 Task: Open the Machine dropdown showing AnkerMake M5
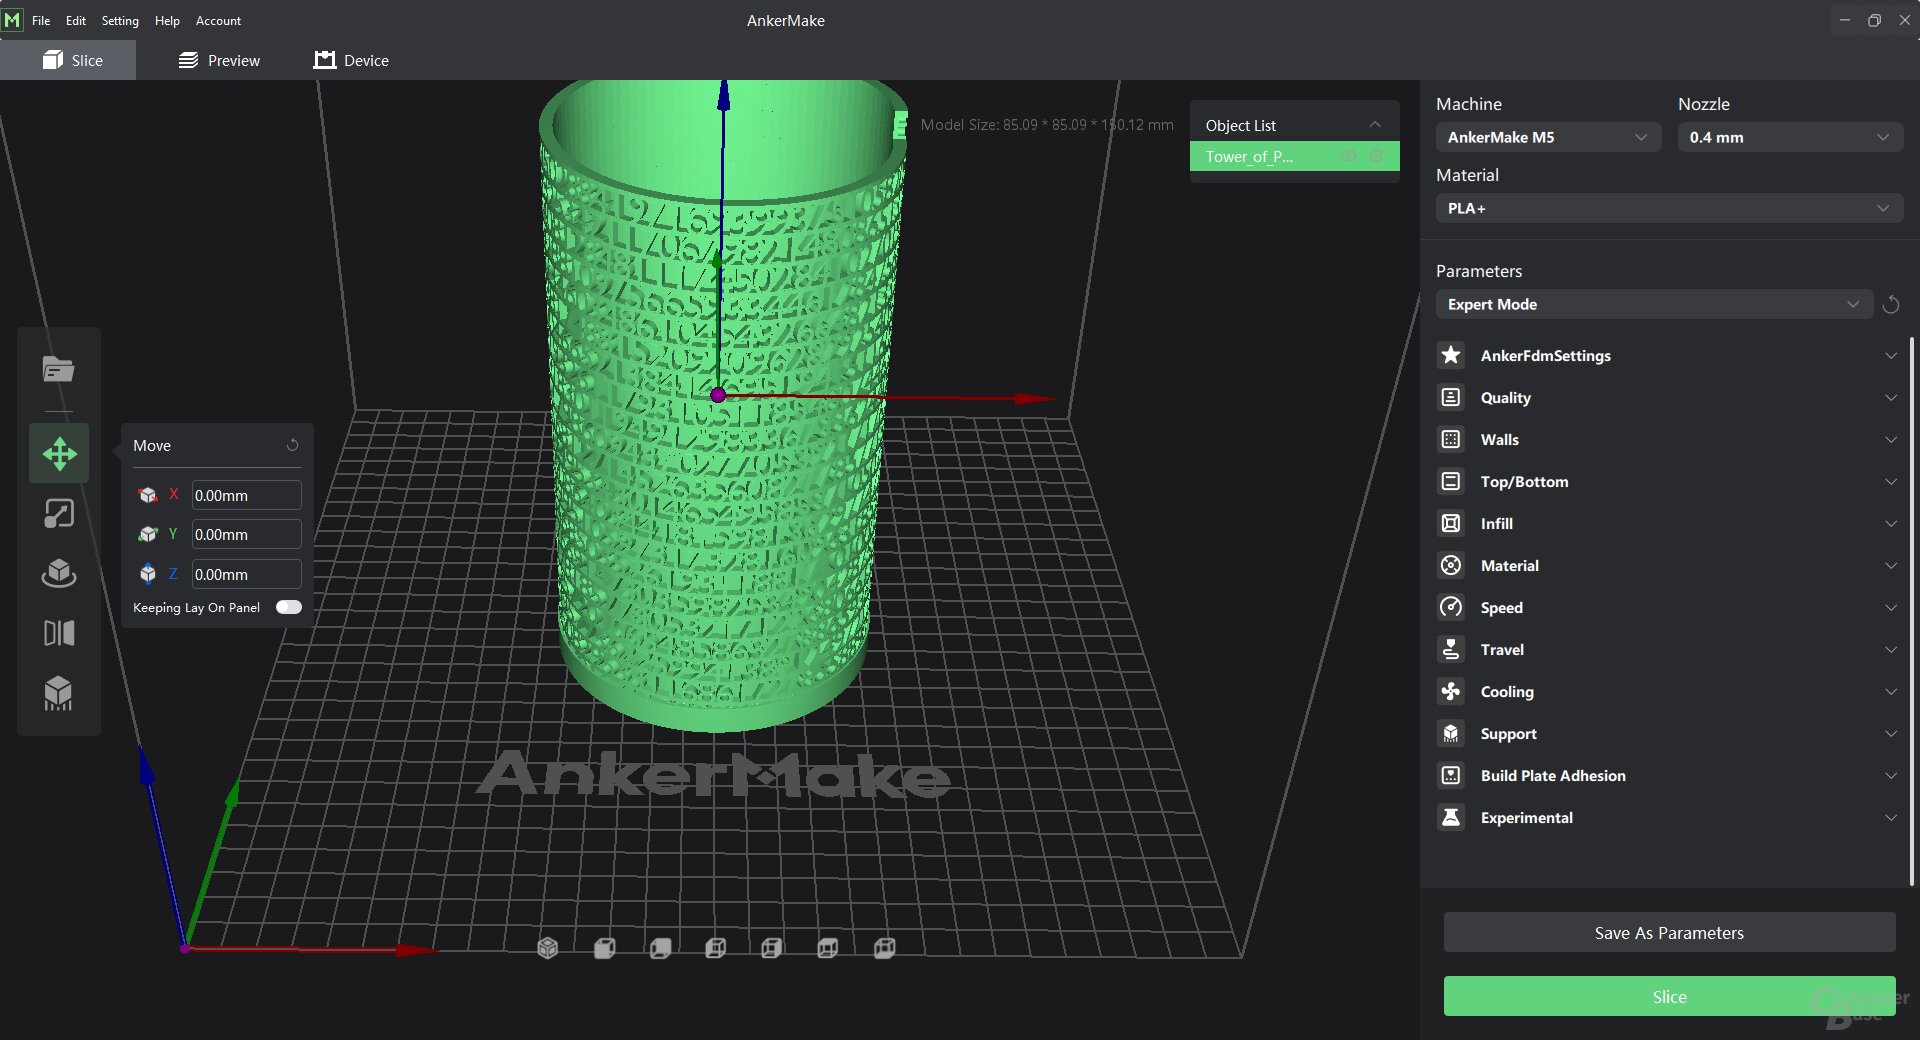pyautogui.click(x=1547, y=137)
